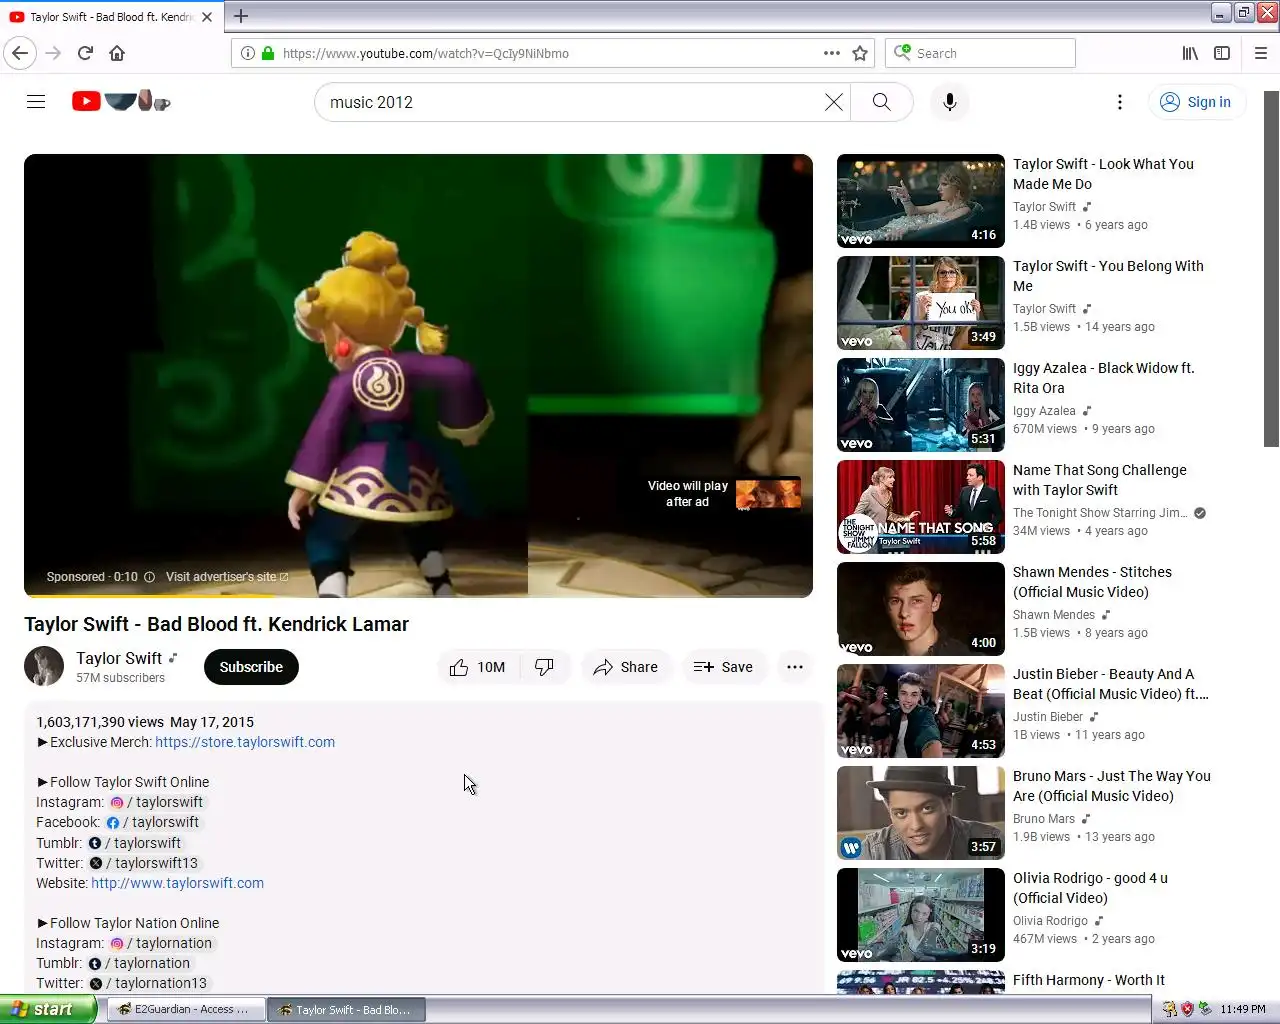Save video to a playlist
This screenshot has width=1280, height=1024.
(x=723, y=667)
